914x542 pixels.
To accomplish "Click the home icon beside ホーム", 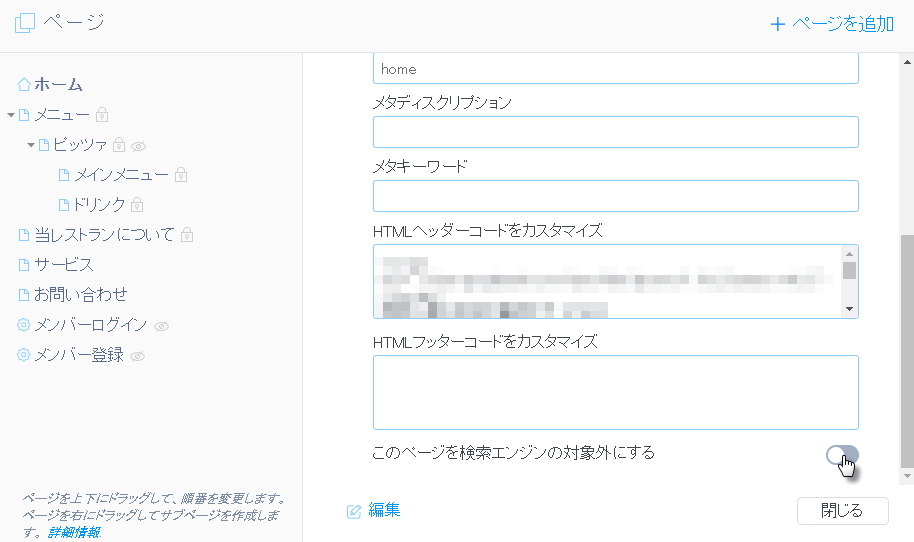I will point(24,85).
